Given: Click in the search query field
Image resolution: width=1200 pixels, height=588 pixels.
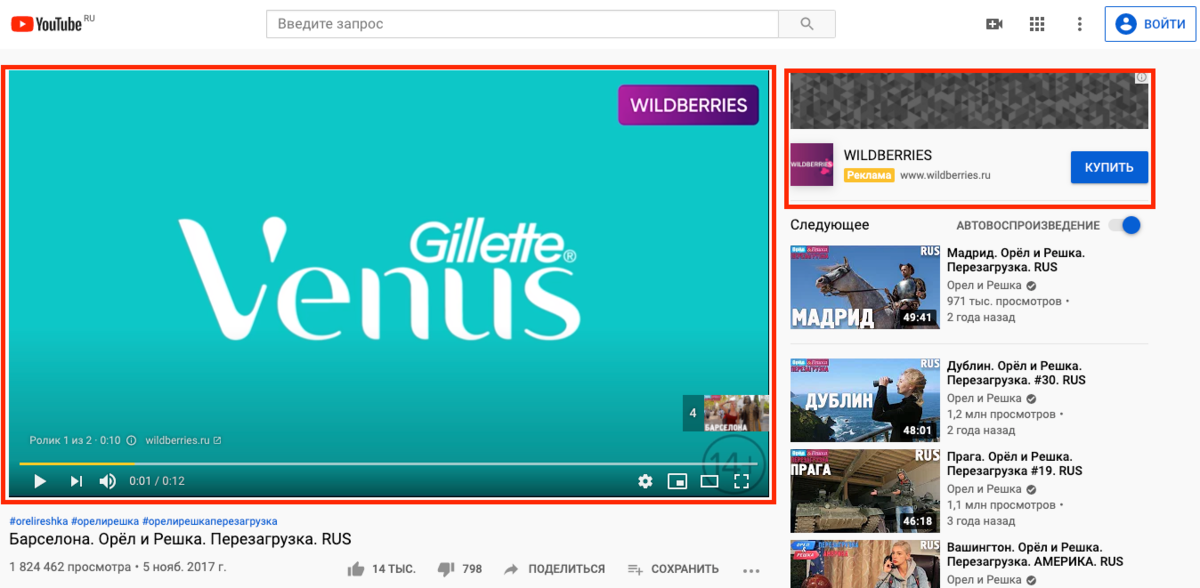Looking at the screenshot, I should 522,24.
